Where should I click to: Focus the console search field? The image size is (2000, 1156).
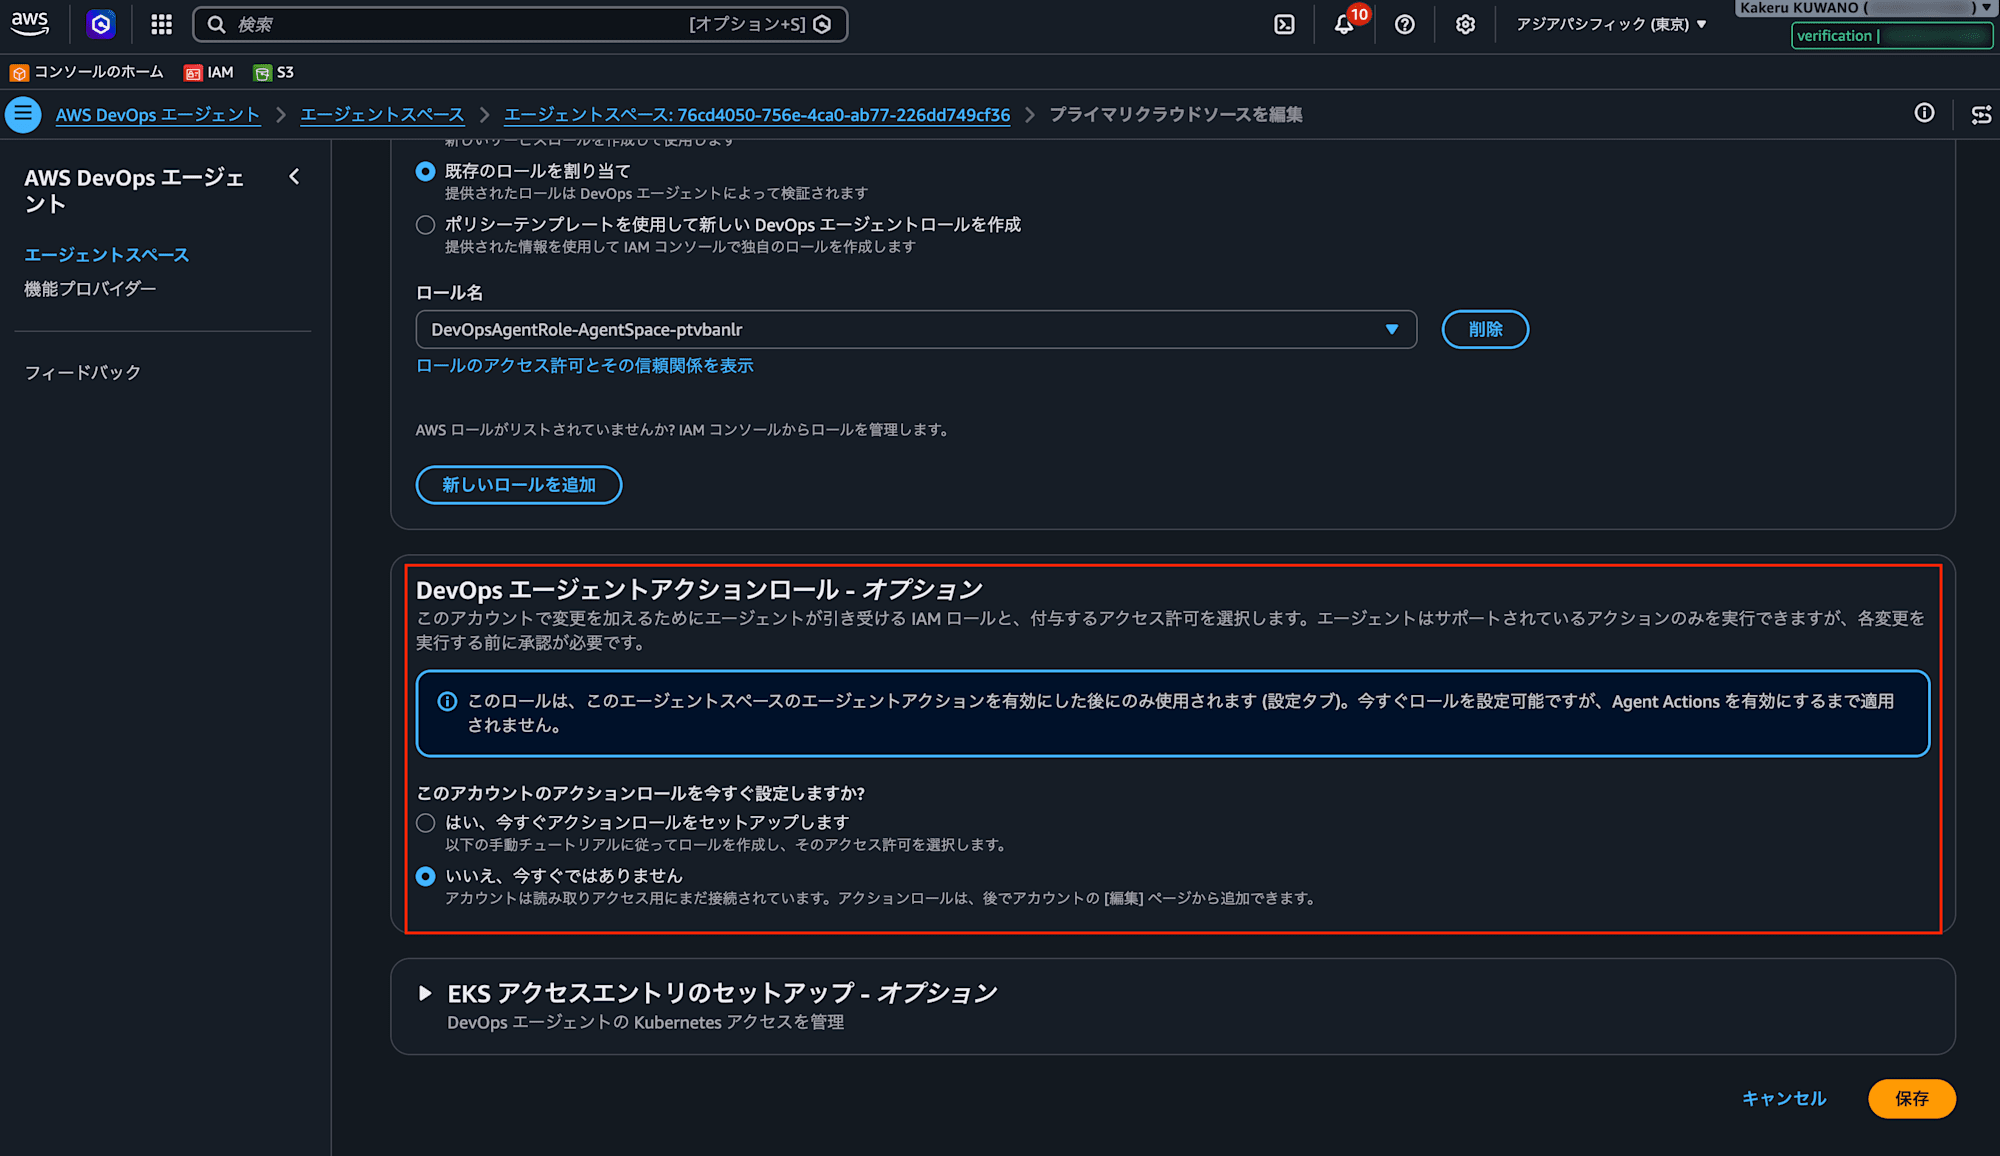pos(520,24)
